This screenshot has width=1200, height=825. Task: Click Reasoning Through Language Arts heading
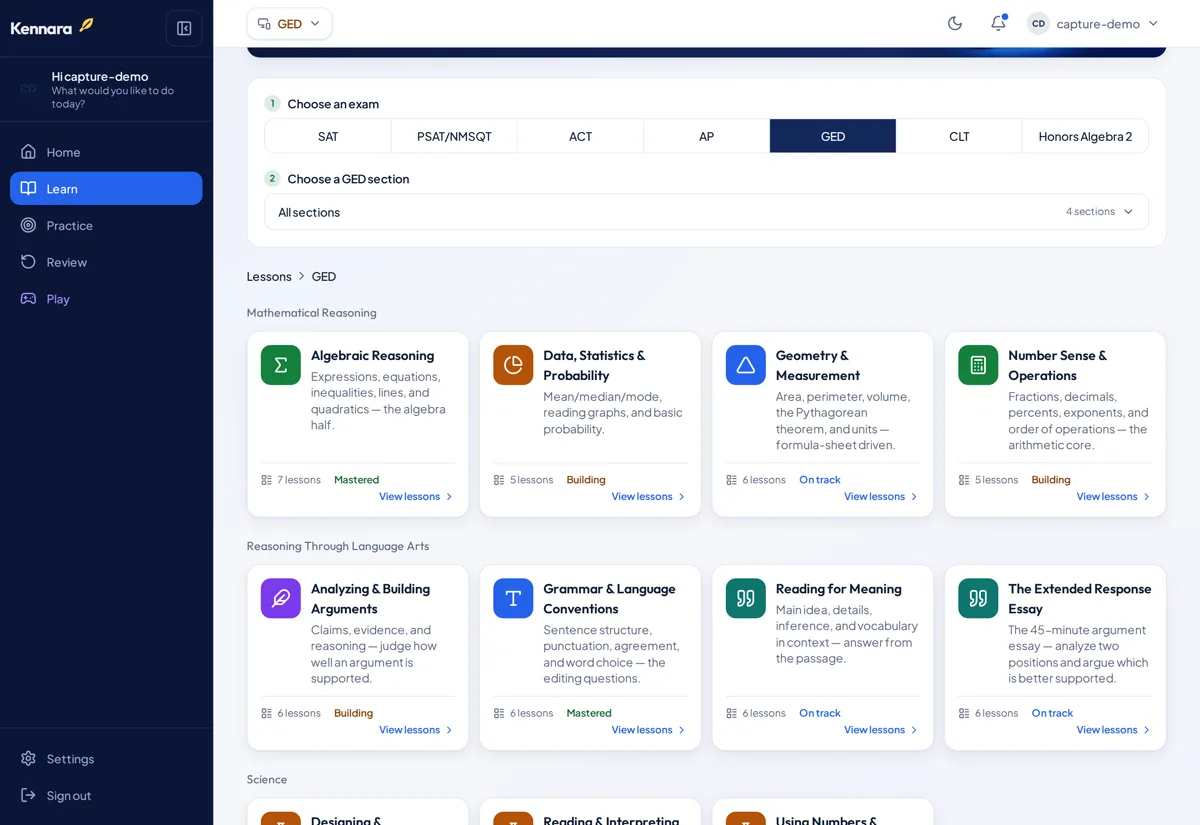click(x=338, y=546)
